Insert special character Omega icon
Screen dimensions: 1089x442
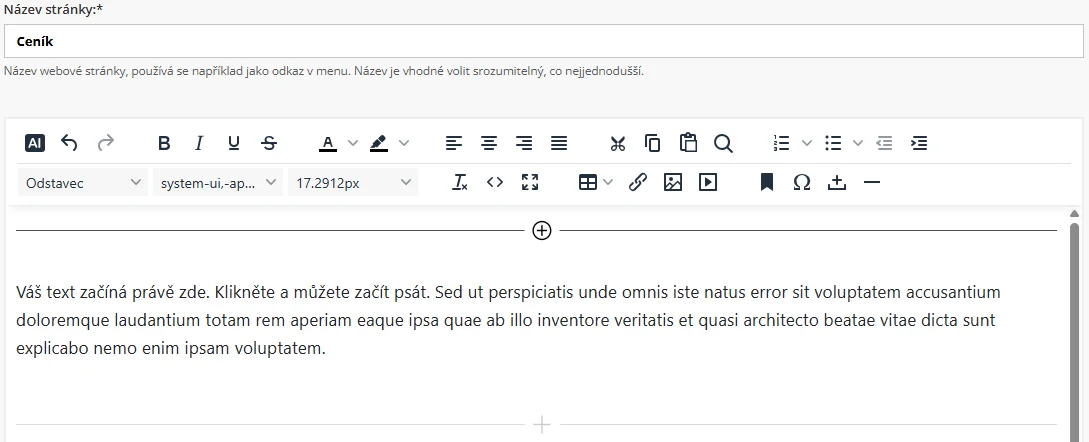click(x=802, y=182)
